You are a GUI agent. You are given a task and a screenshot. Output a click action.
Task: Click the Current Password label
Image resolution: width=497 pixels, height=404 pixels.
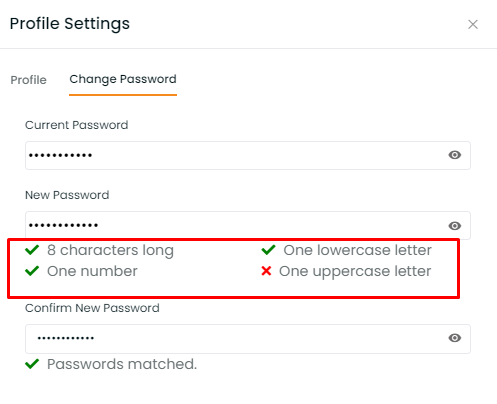[77, 125]
